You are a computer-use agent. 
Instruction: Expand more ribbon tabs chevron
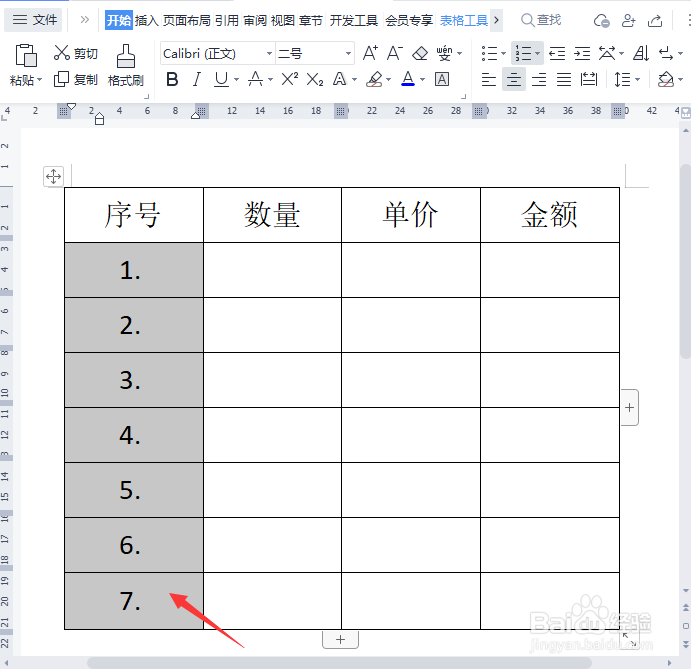(496, 20)
